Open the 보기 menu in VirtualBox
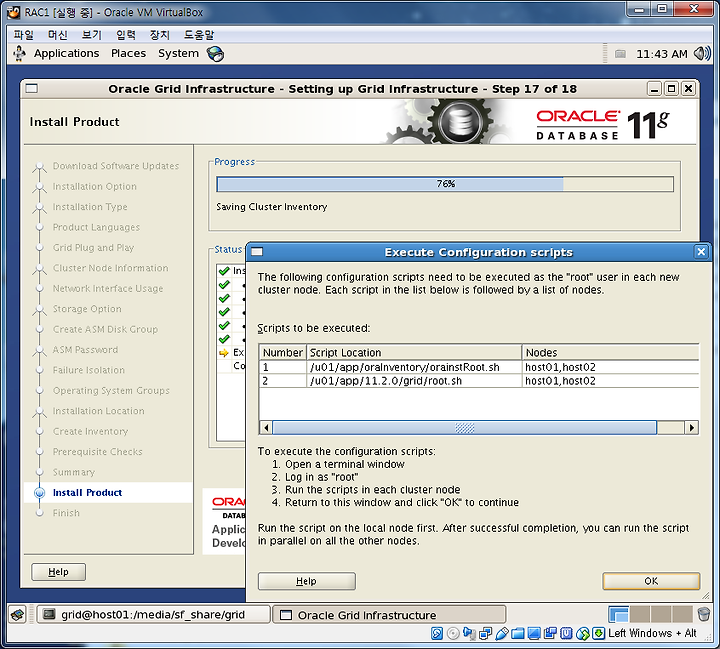 tap(91, 34)
